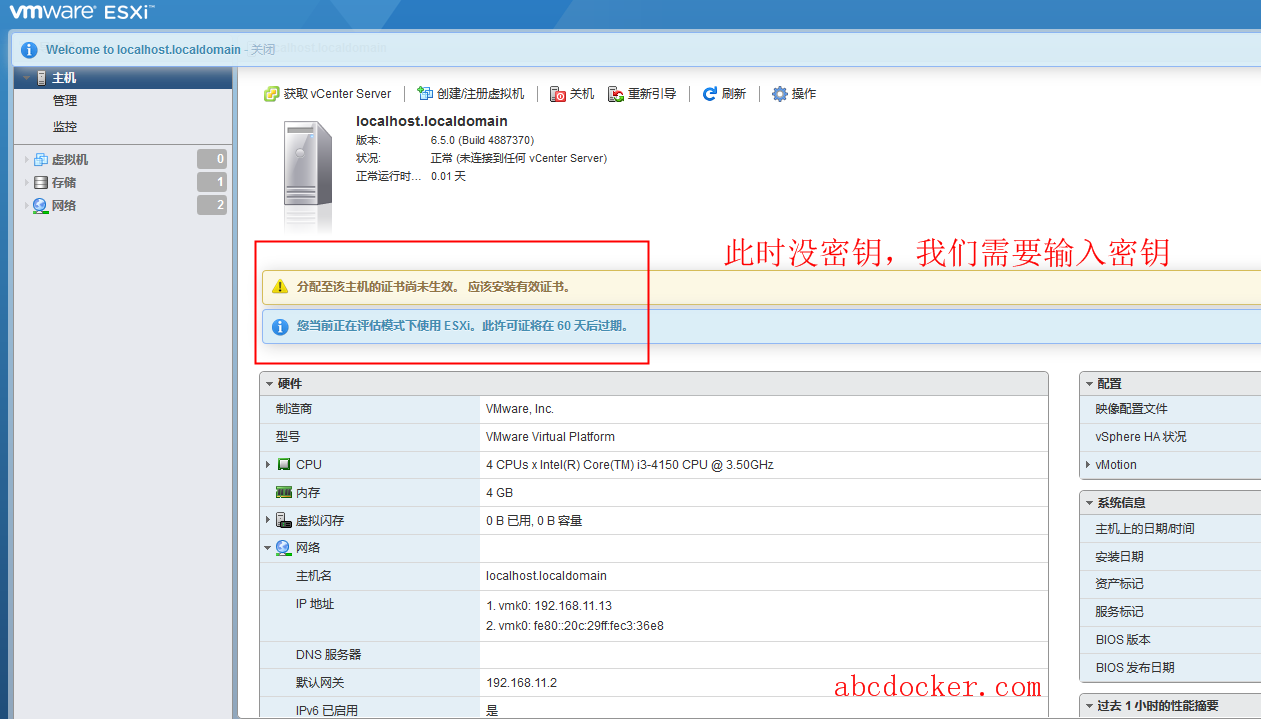The image size is (1261, 719).
Task: Expand the vMotion configuration row
Action: (x=1088, y=465)
